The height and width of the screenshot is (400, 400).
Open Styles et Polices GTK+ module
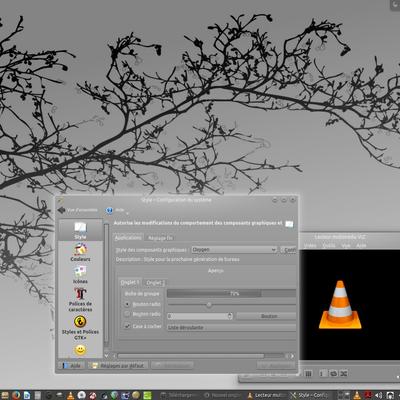click(x=80, y=328)
